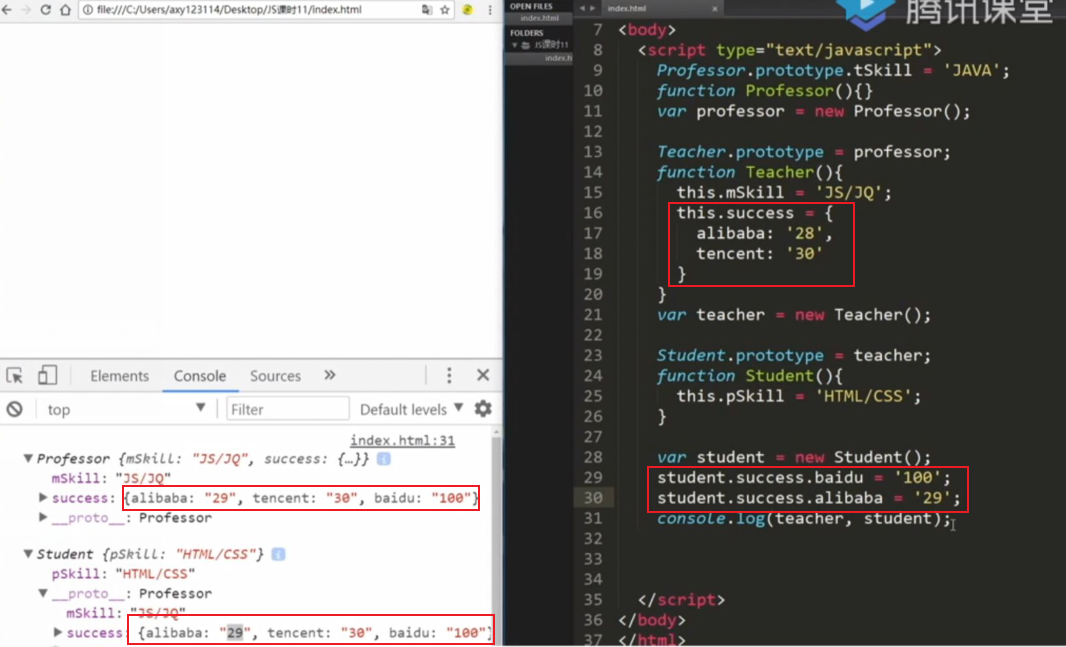Expand collapsed __proto__ under Professor object
The height and width of the screenshot is (647, 1066).
pyautogui.click(x=43, y=517)
